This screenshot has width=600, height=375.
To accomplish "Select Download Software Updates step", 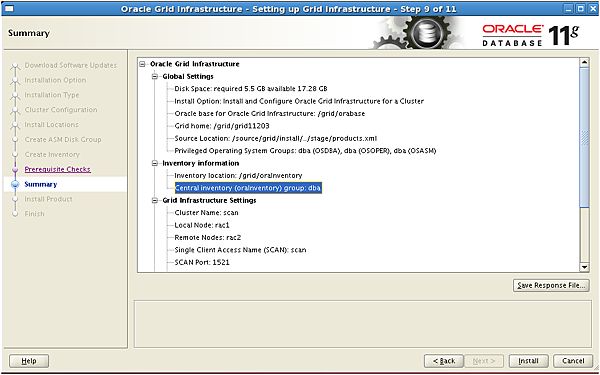I will pos(71,65).
